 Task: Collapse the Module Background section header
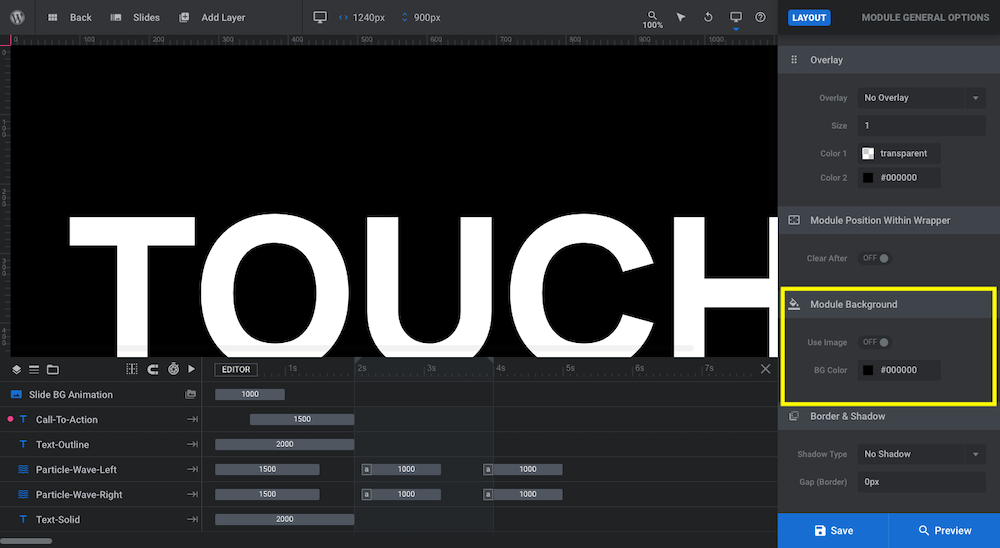click(x=889, y=304)
